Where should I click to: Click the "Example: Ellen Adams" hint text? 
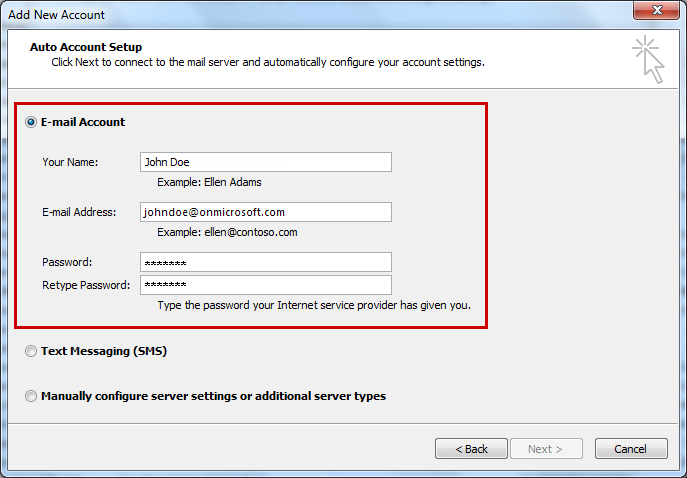(x=209, y=182)
